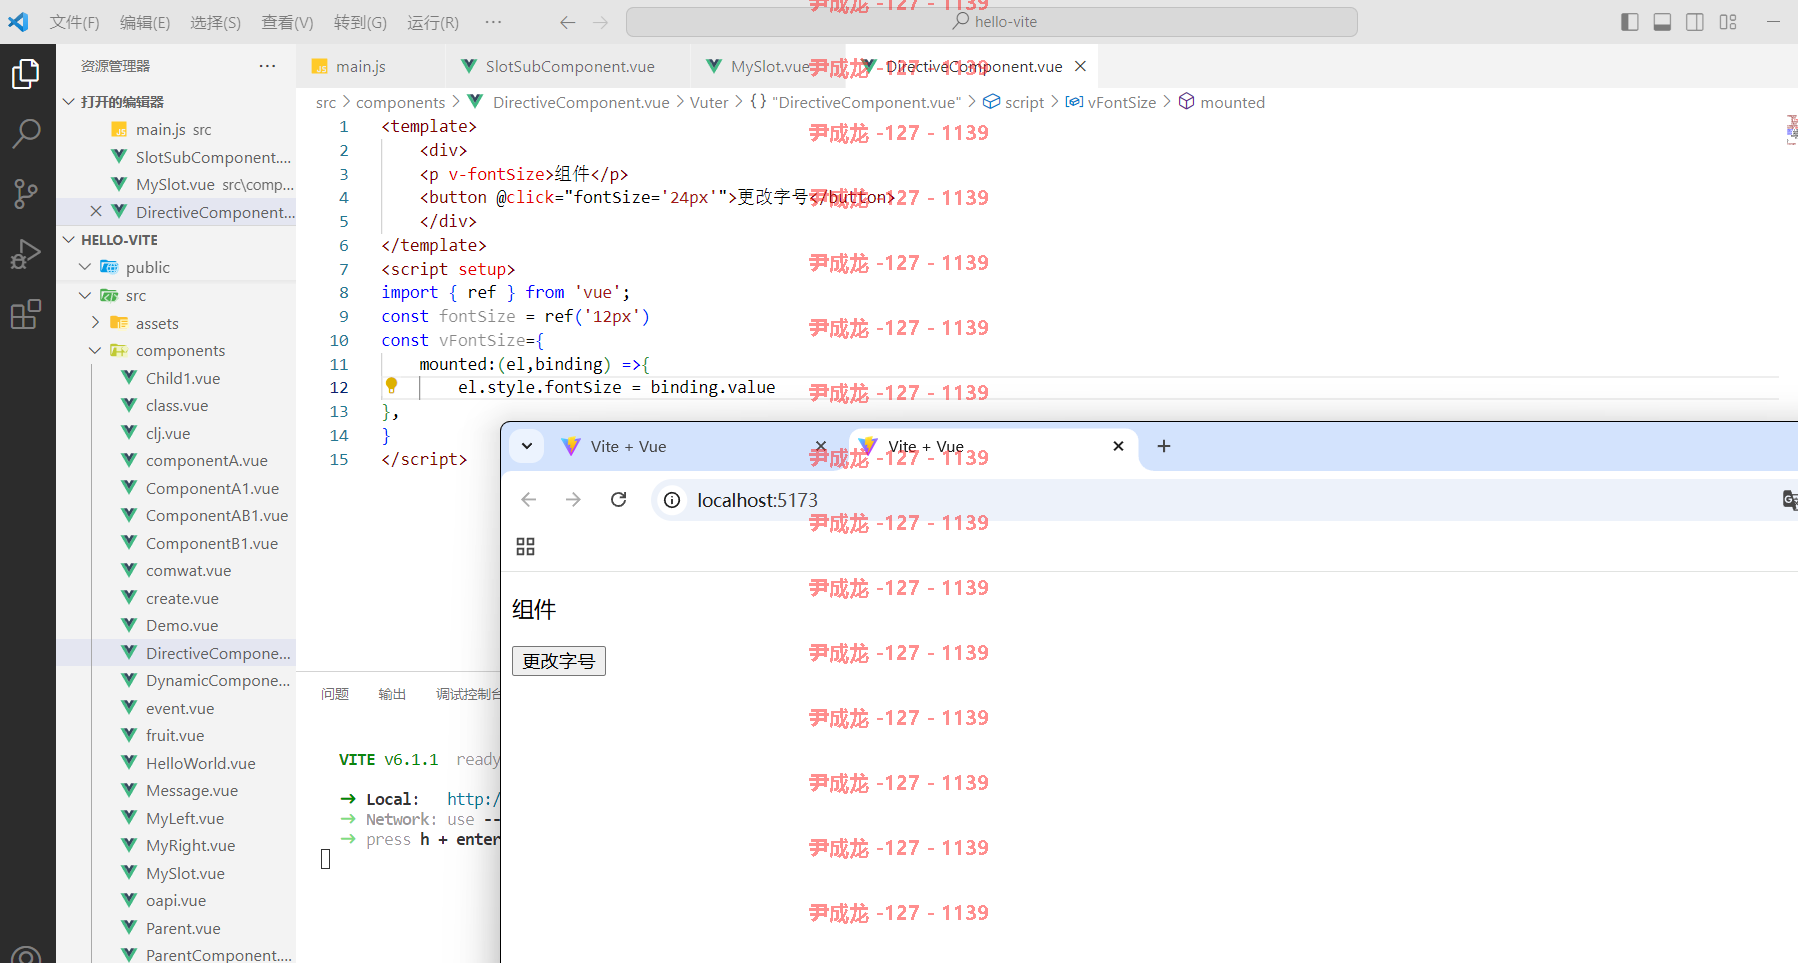Click the components breadcrumb
Screen dimensions: 1798x963
[400, 102]
